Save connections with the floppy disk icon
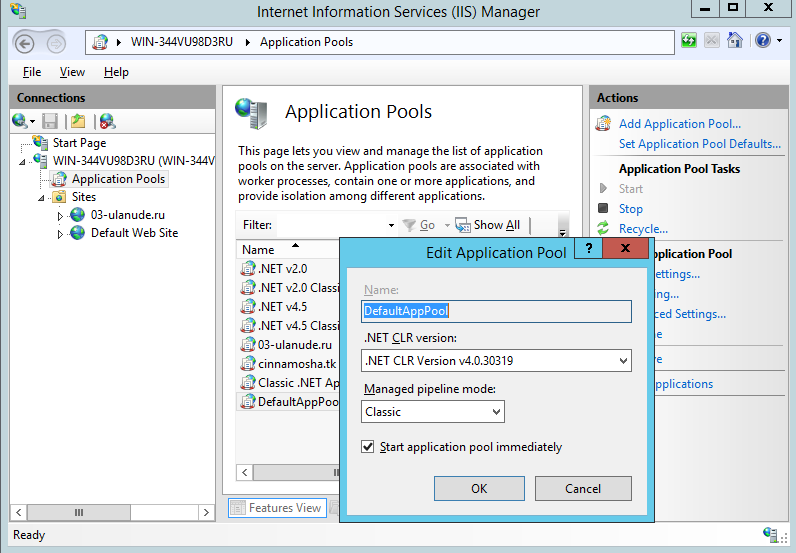 (50, 121)
